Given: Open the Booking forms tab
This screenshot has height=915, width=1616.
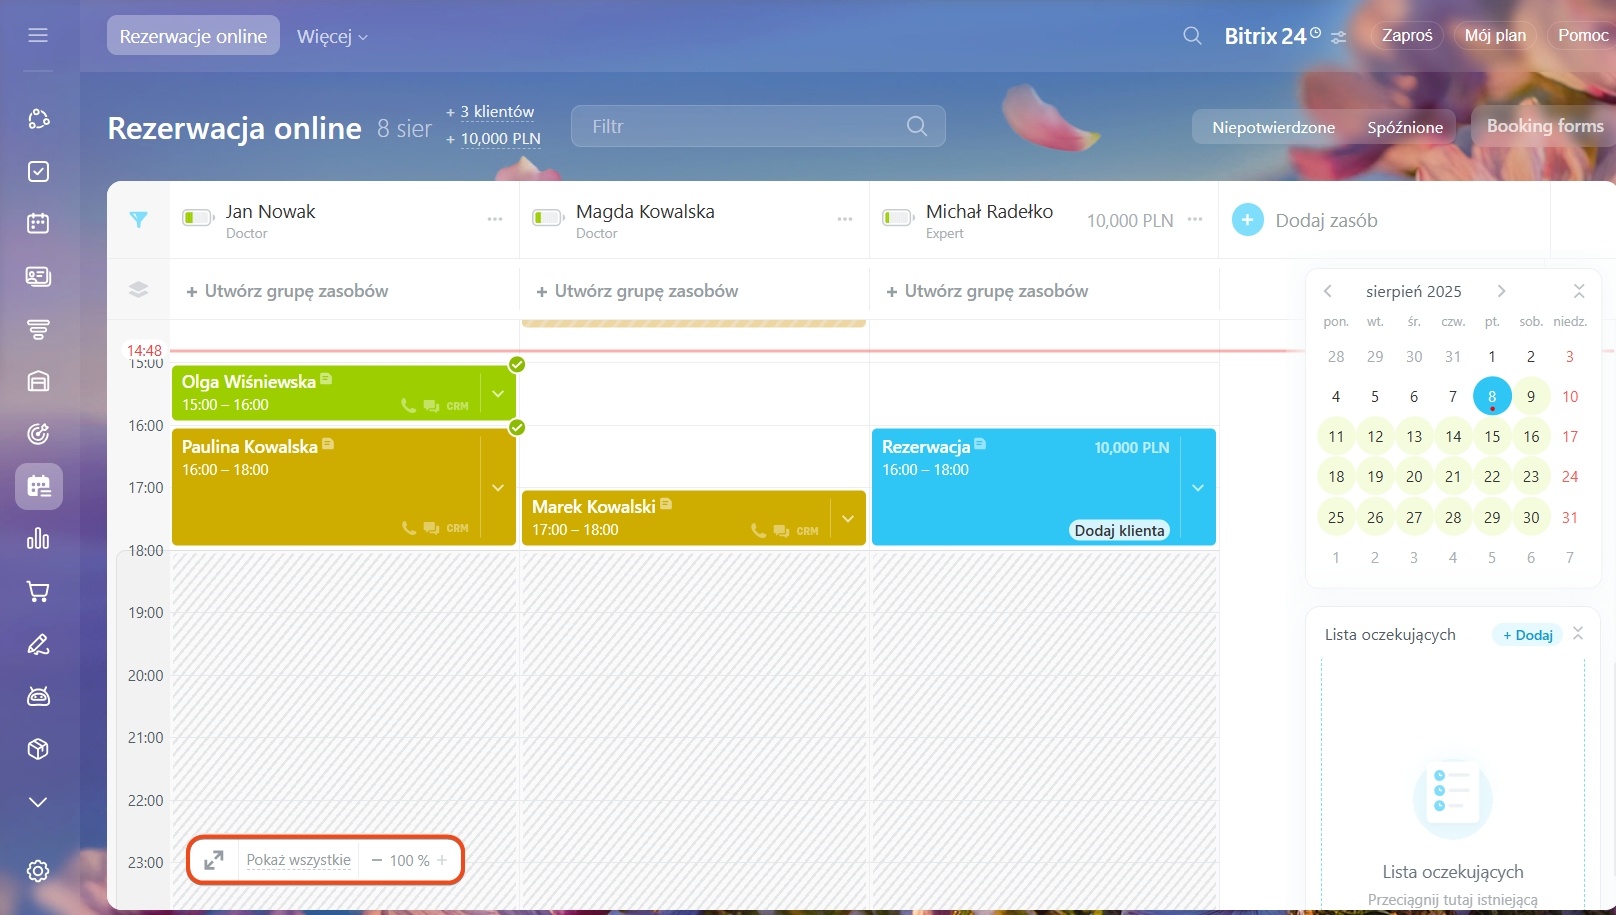Looking at the screenshot, I should (1544, 126).
